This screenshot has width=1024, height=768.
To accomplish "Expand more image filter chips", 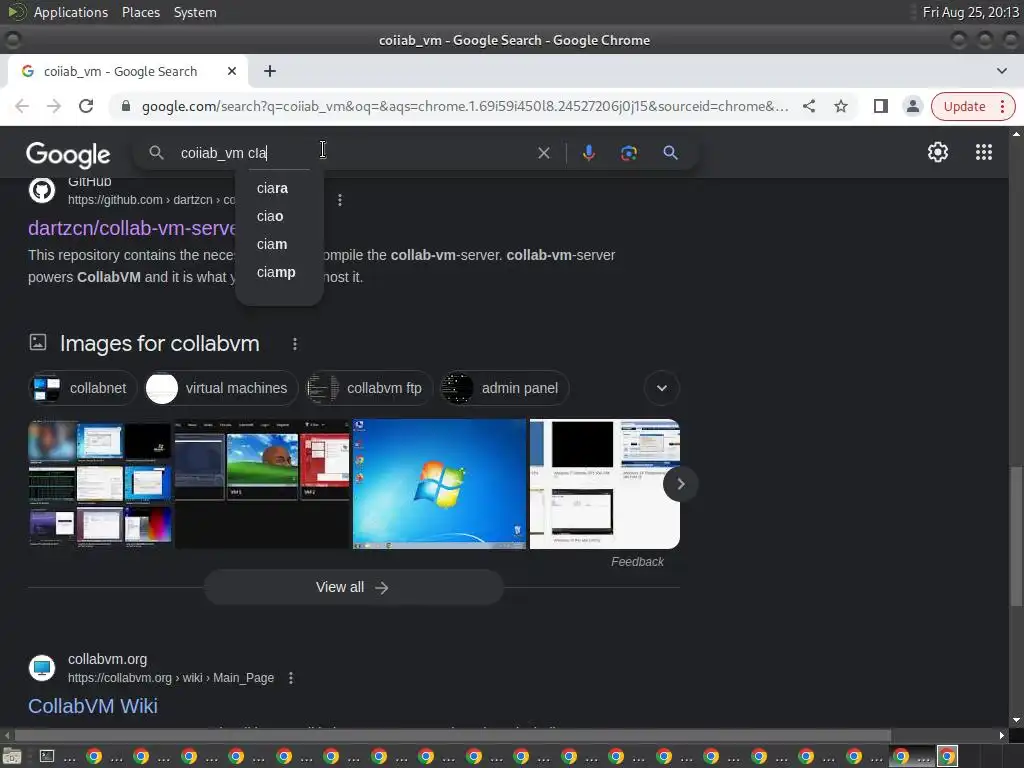I will [x=662, y=388].
